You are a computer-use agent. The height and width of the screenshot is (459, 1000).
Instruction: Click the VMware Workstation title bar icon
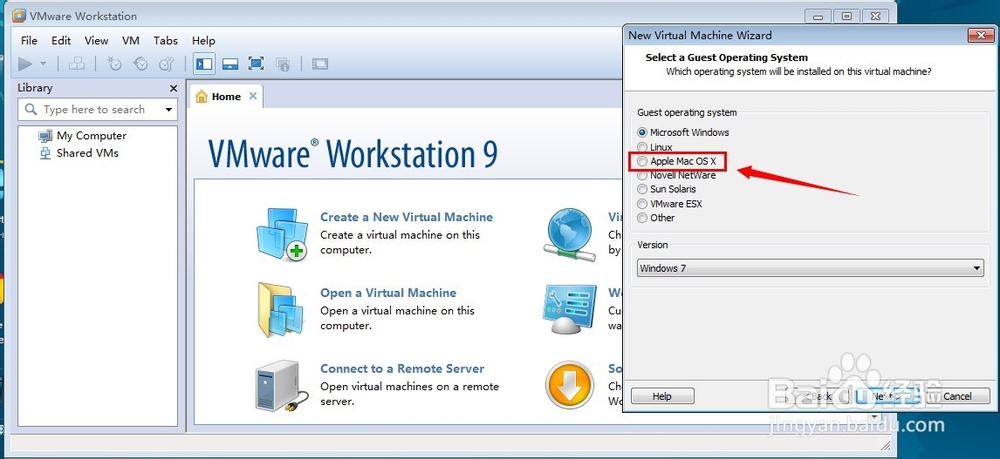19,16
